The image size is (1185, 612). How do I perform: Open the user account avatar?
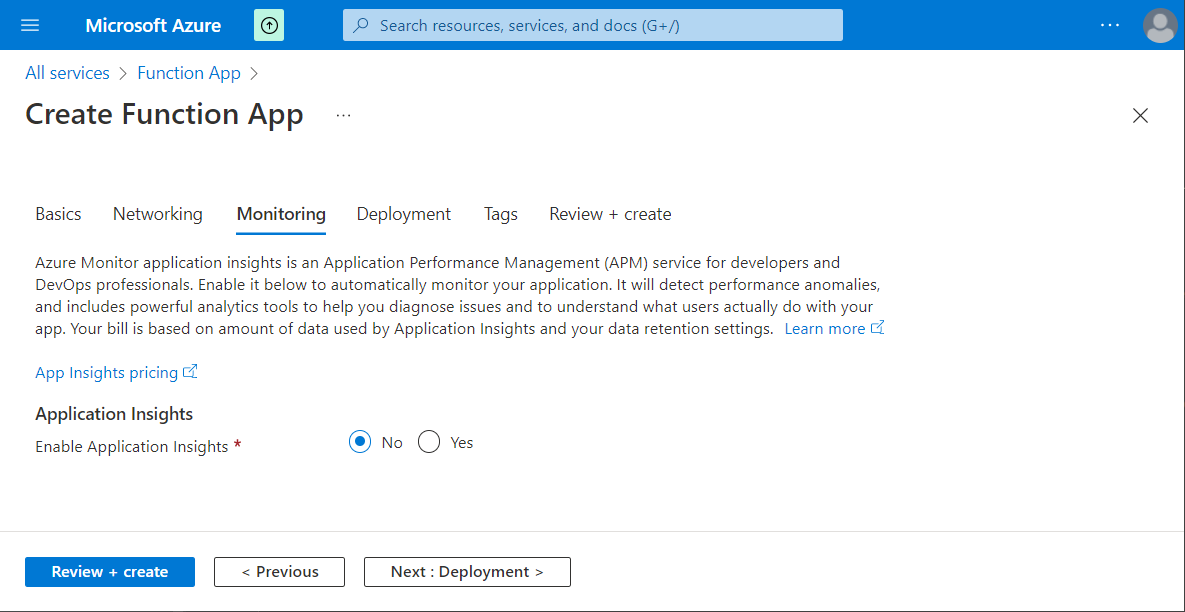[x=1159, y=26]
